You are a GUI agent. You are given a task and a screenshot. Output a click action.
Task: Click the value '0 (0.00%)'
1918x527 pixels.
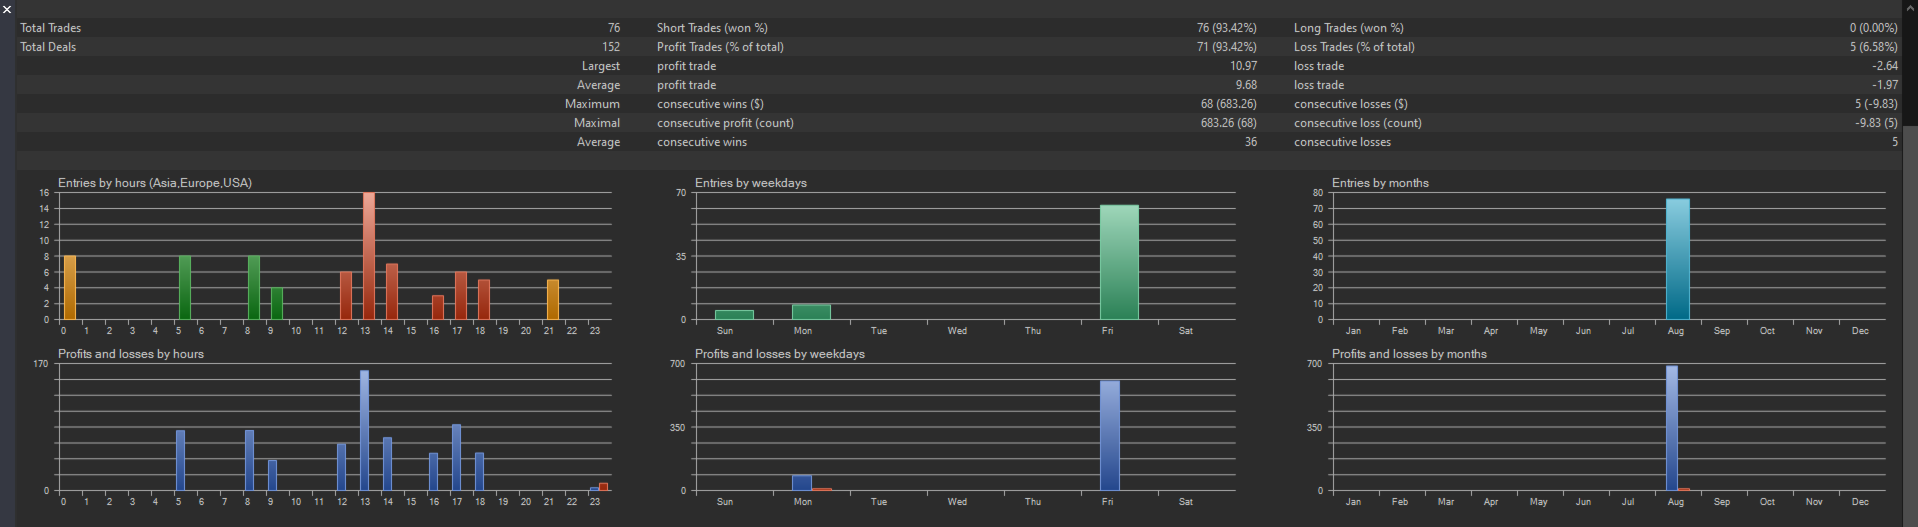1873,28
